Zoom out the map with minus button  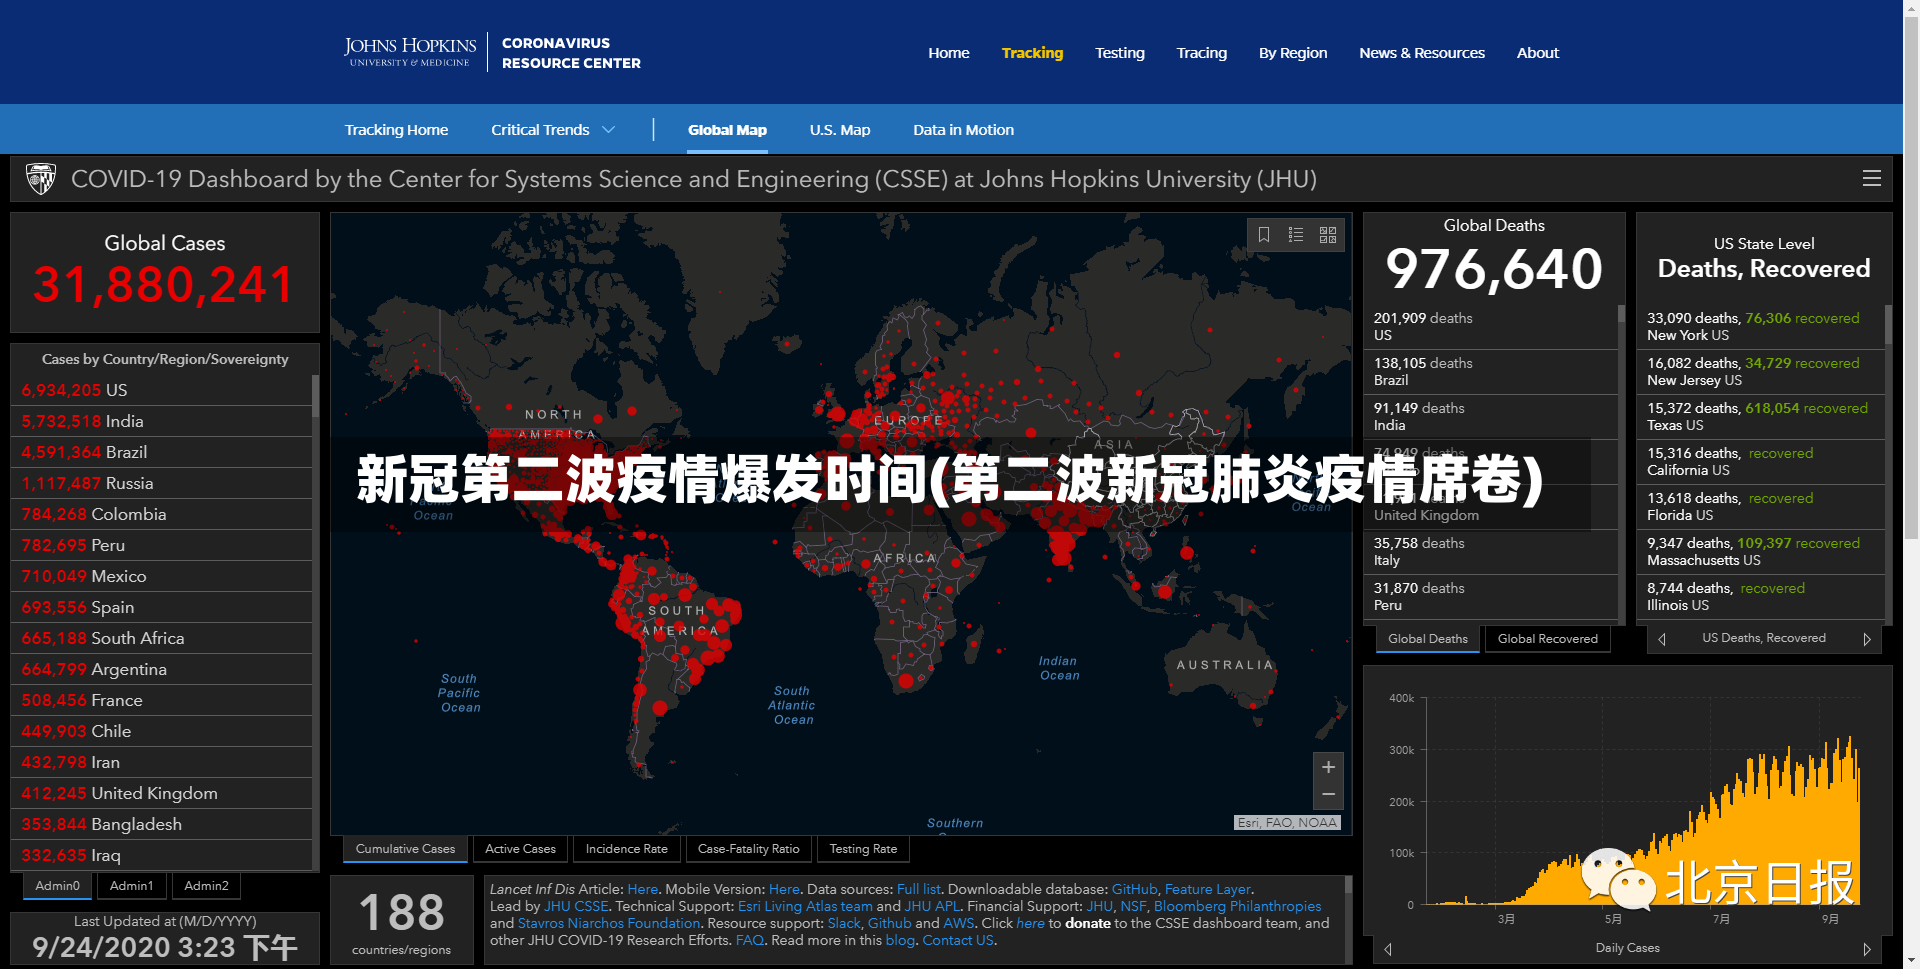click(1328, 795)
